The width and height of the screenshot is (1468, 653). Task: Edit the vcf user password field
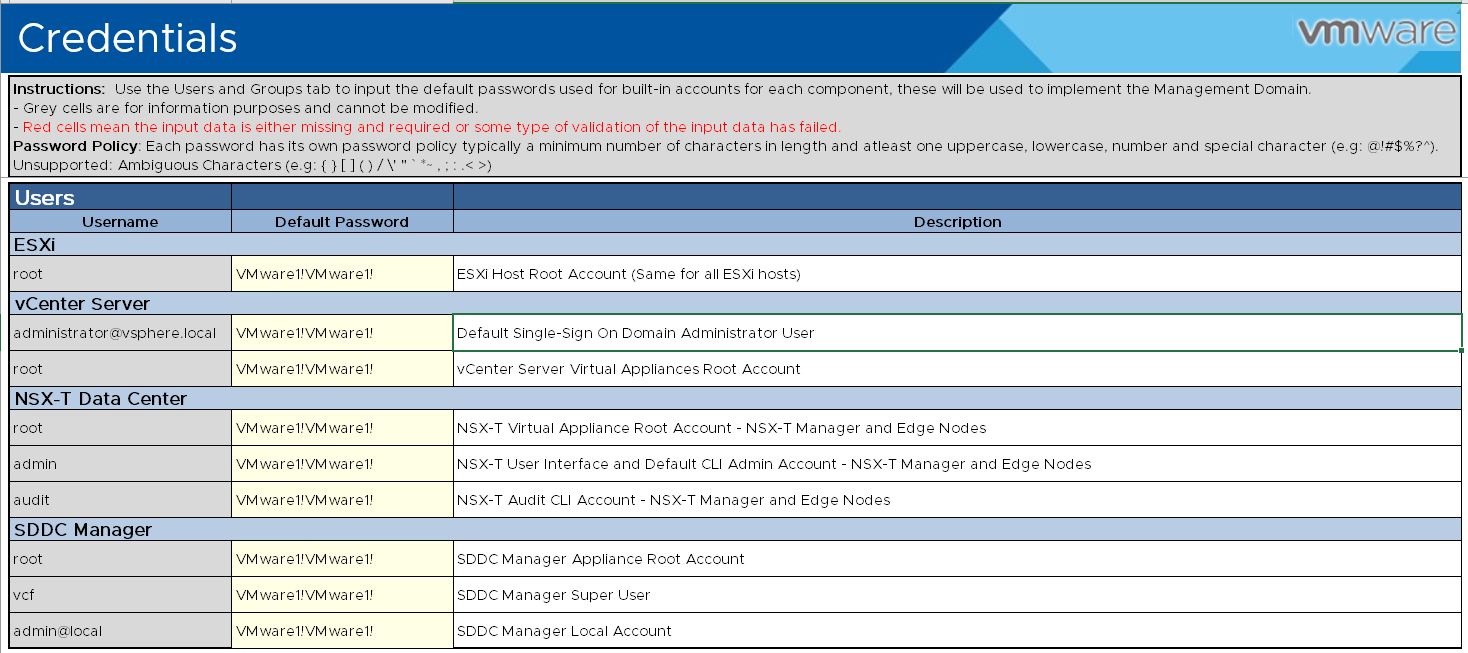point(342,595)
